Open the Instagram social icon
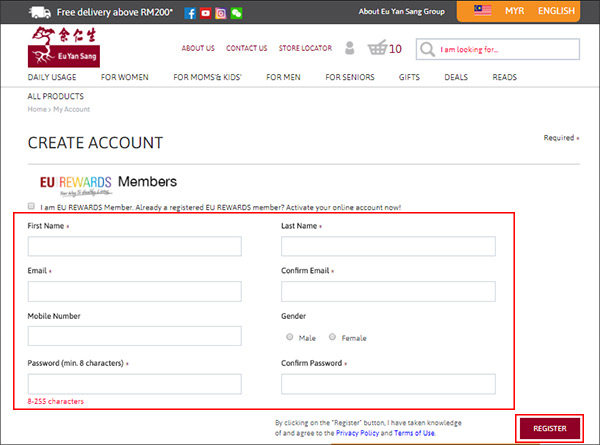The width and height of the screenshot is (600, 445). [221, 13]
